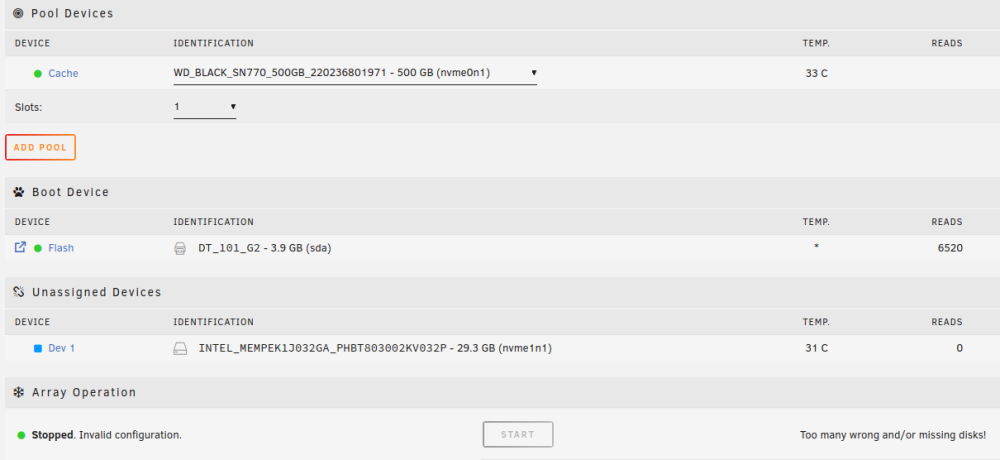Image resolution: width=1000 pixels, height=460 pixels.
Task: Click the Pool Devices section icon
Action: click(18, 13)
